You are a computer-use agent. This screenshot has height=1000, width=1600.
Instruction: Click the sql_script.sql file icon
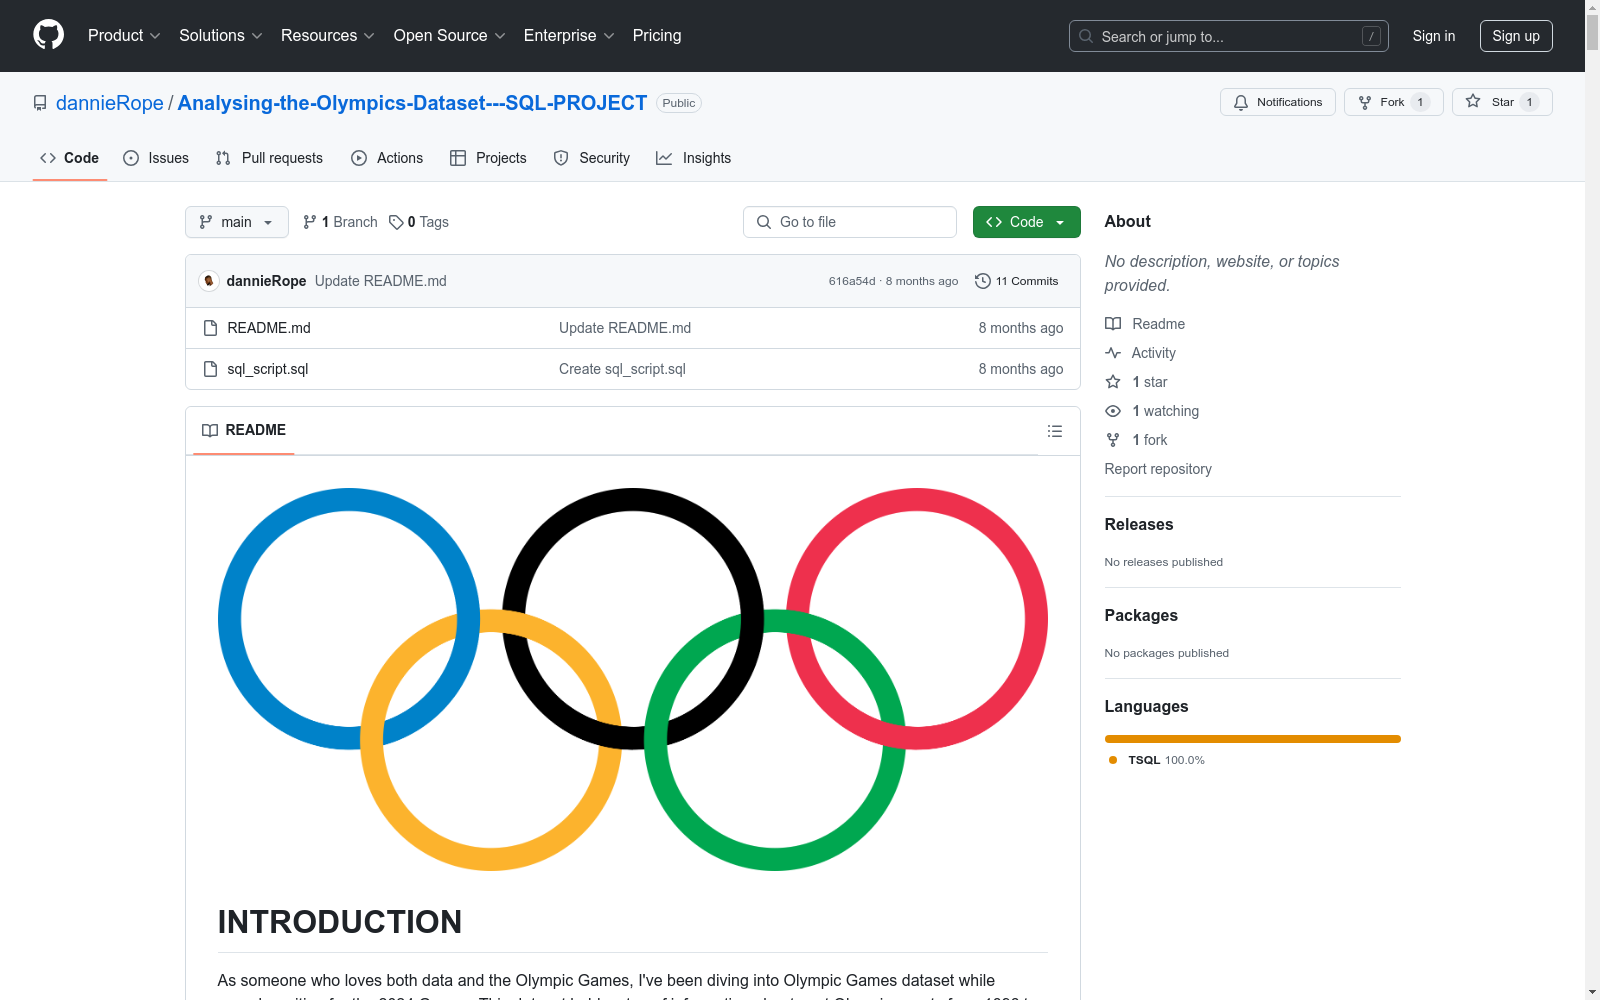(x=210, y=369)
